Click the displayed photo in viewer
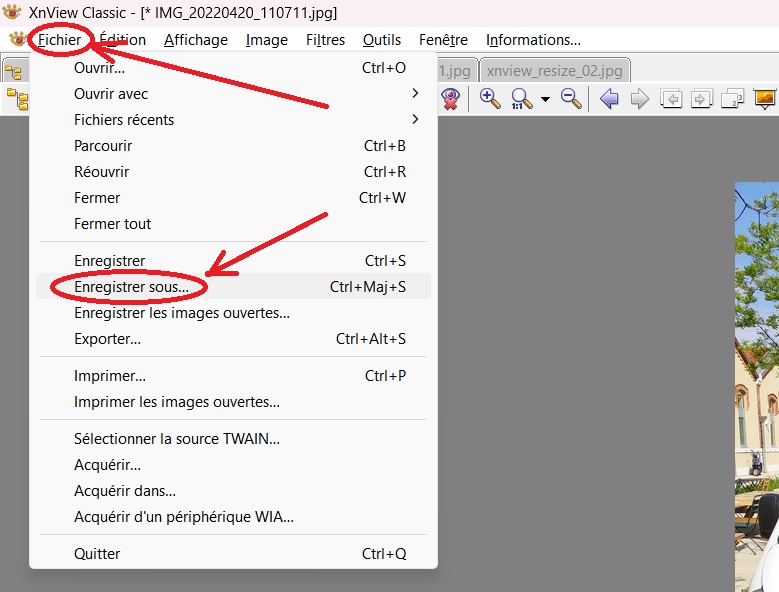 757,386
